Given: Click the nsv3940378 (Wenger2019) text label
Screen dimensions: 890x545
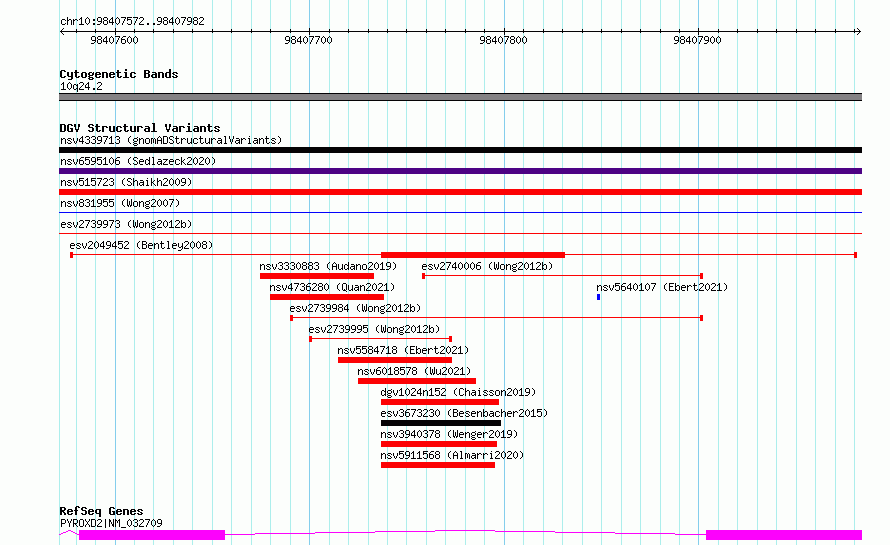Looking at the screenshot, I should [x=449, y=434].
